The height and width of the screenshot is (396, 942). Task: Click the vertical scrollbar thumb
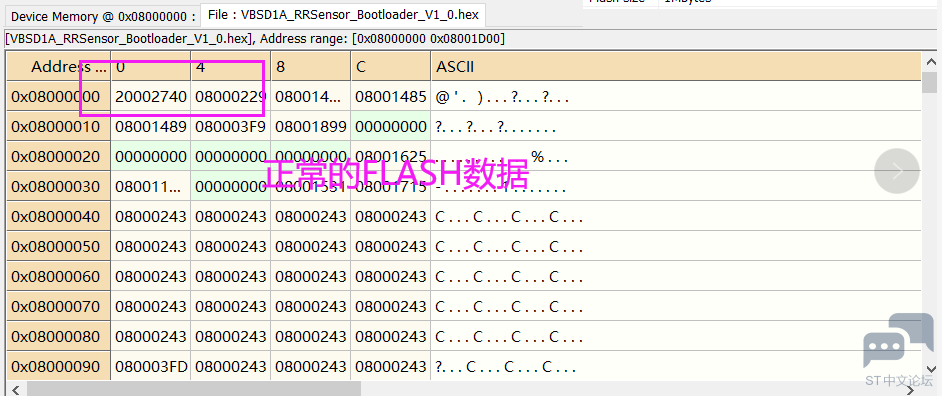point(930,83)
